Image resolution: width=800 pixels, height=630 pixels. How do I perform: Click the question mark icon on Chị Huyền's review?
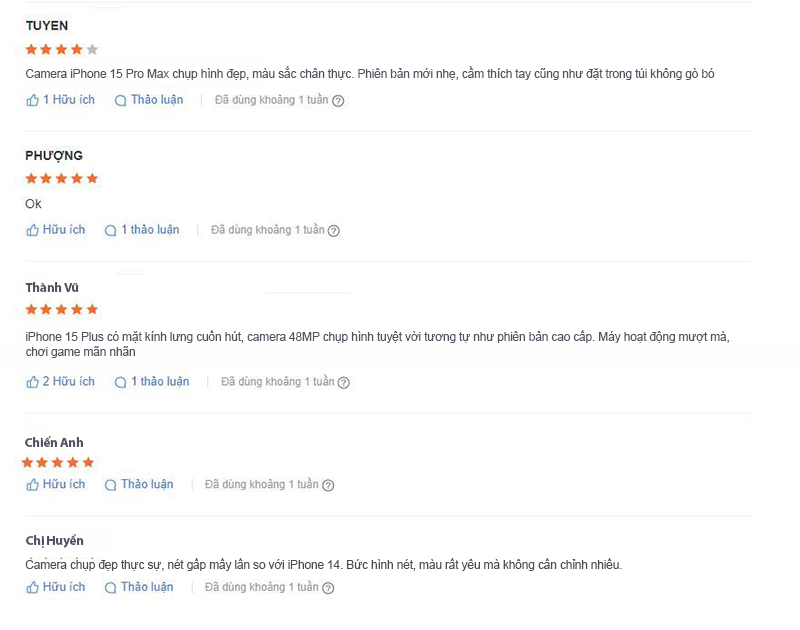pyautogui.click(x=328, y=588)
